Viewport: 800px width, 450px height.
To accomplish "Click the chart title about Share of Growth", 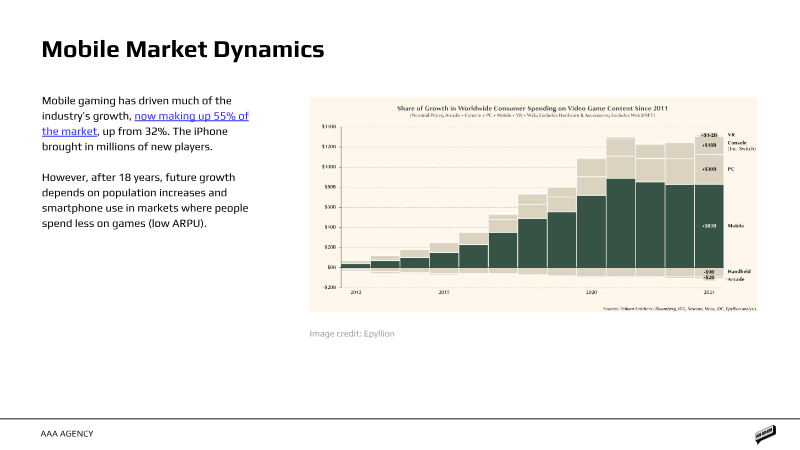I will pyautogui.click(x=532, y=107).
